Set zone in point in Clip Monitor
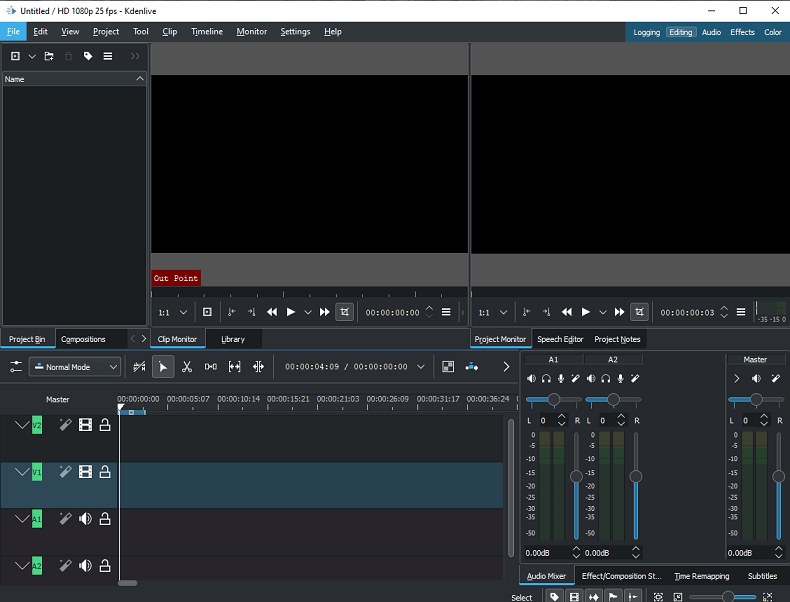Viewport: 790px width, 602px height. click(232, 312)
